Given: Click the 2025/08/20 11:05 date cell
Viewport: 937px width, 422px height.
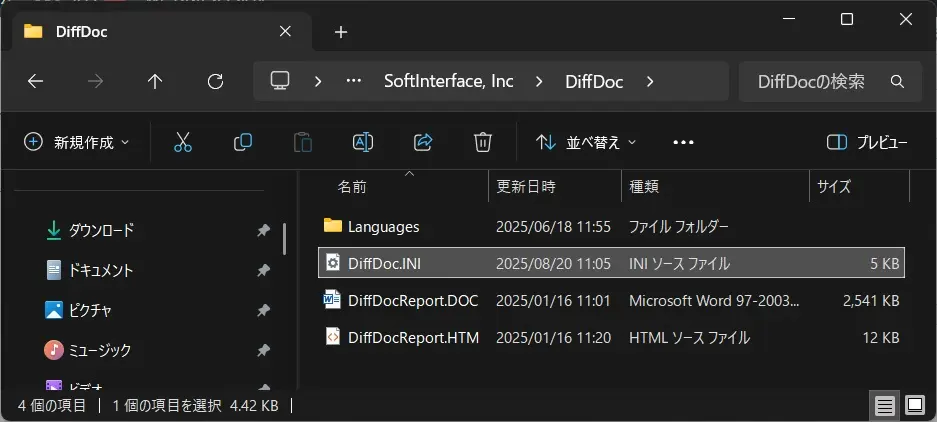Looking at the screenshot, I should pyautogui.click(x=553, y=263).
